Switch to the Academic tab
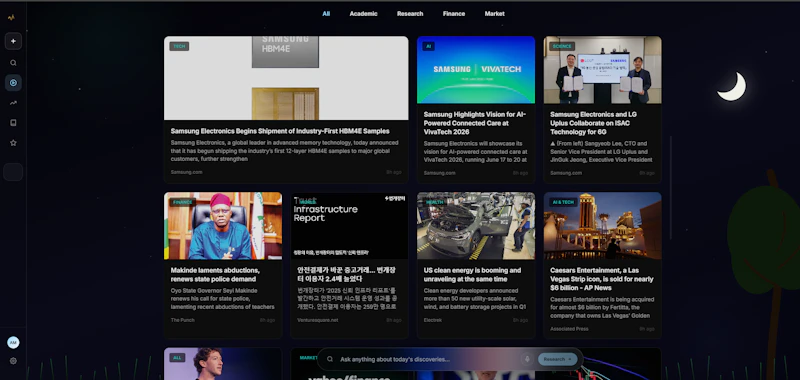This screenshot has height=380, width=800. click(x=363, y=14)
